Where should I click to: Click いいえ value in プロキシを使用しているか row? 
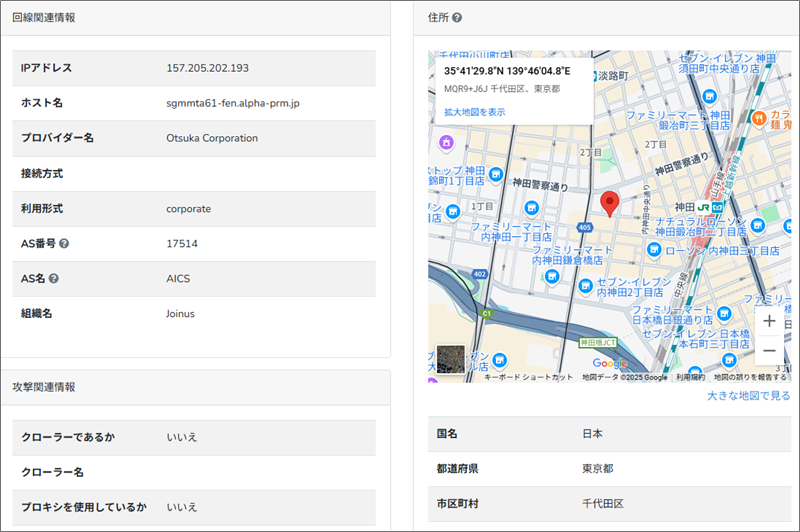tap(182, 507)
